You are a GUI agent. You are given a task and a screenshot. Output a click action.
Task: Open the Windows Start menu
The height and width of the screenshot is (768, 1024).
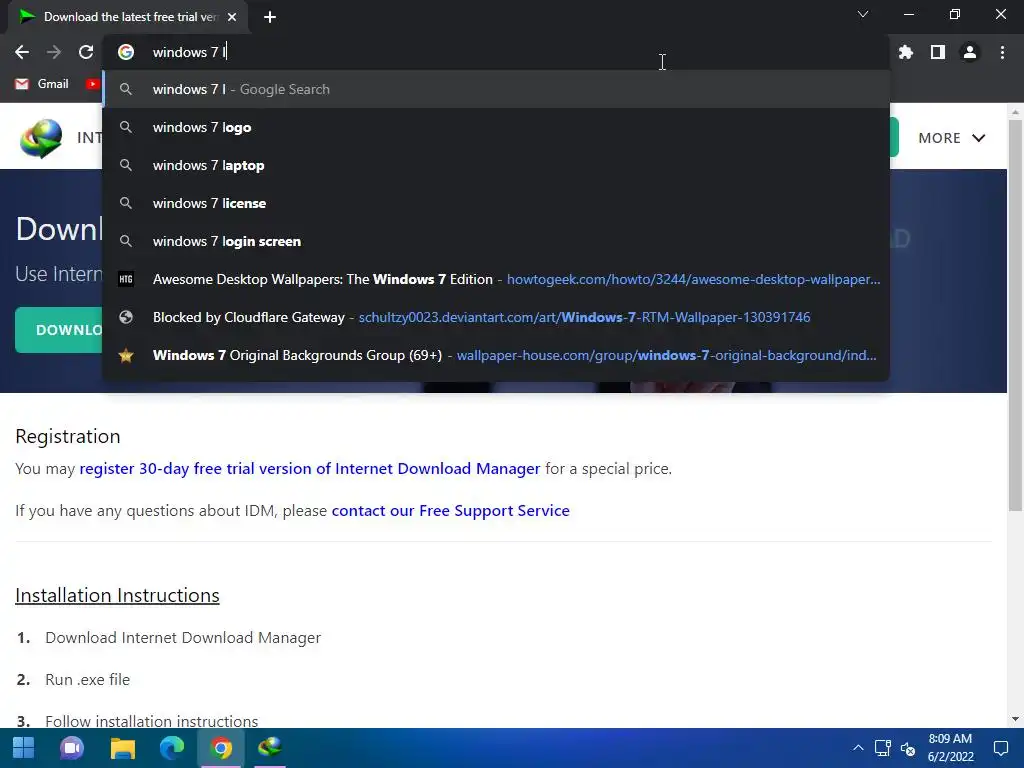pos(24,748)
